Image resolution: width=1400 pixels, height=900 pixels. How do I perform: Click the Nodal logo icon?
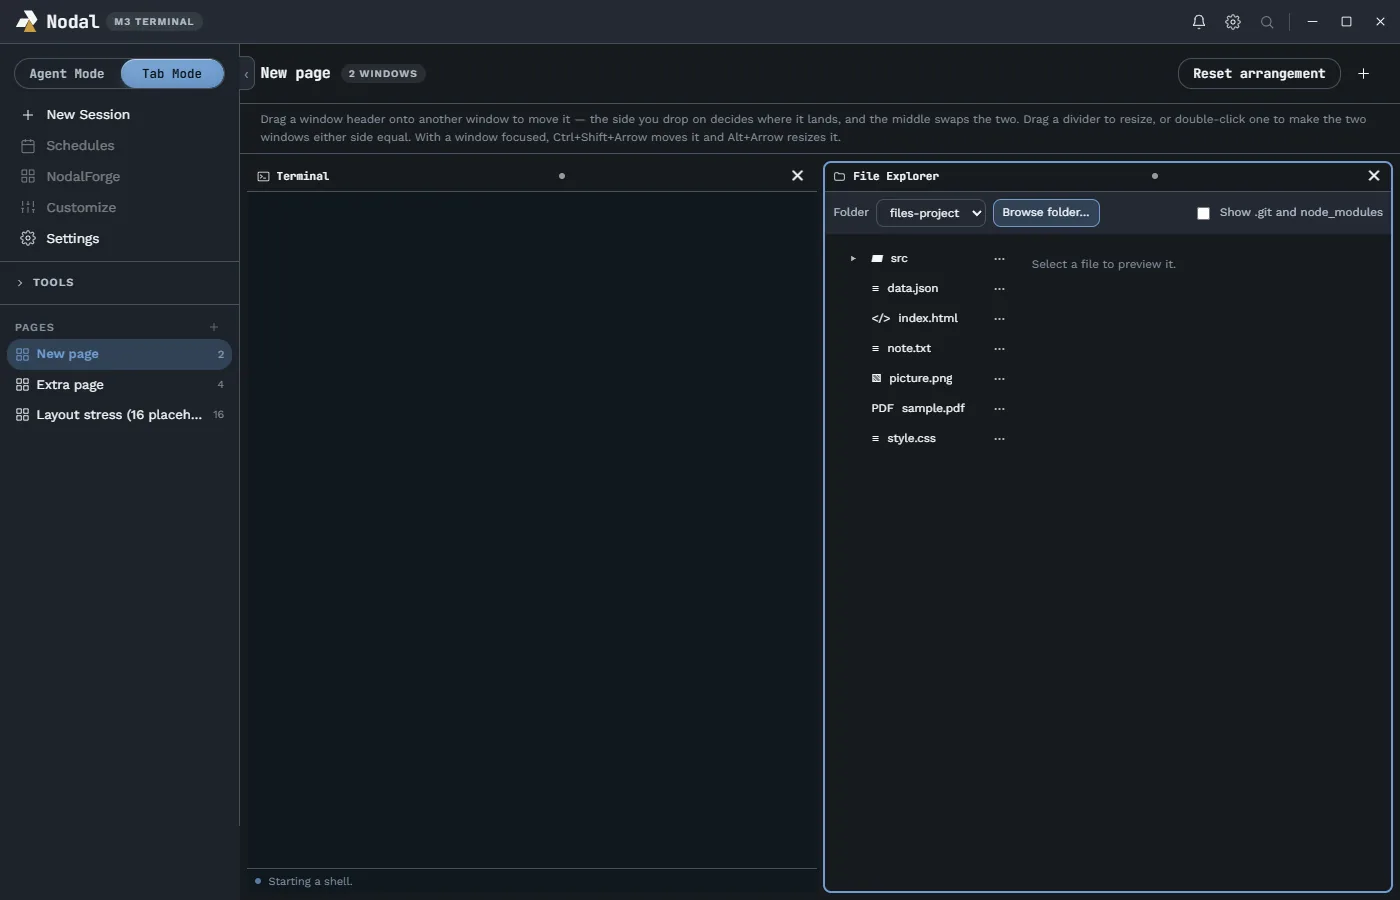pyautogui.click(x=27, y=21)
